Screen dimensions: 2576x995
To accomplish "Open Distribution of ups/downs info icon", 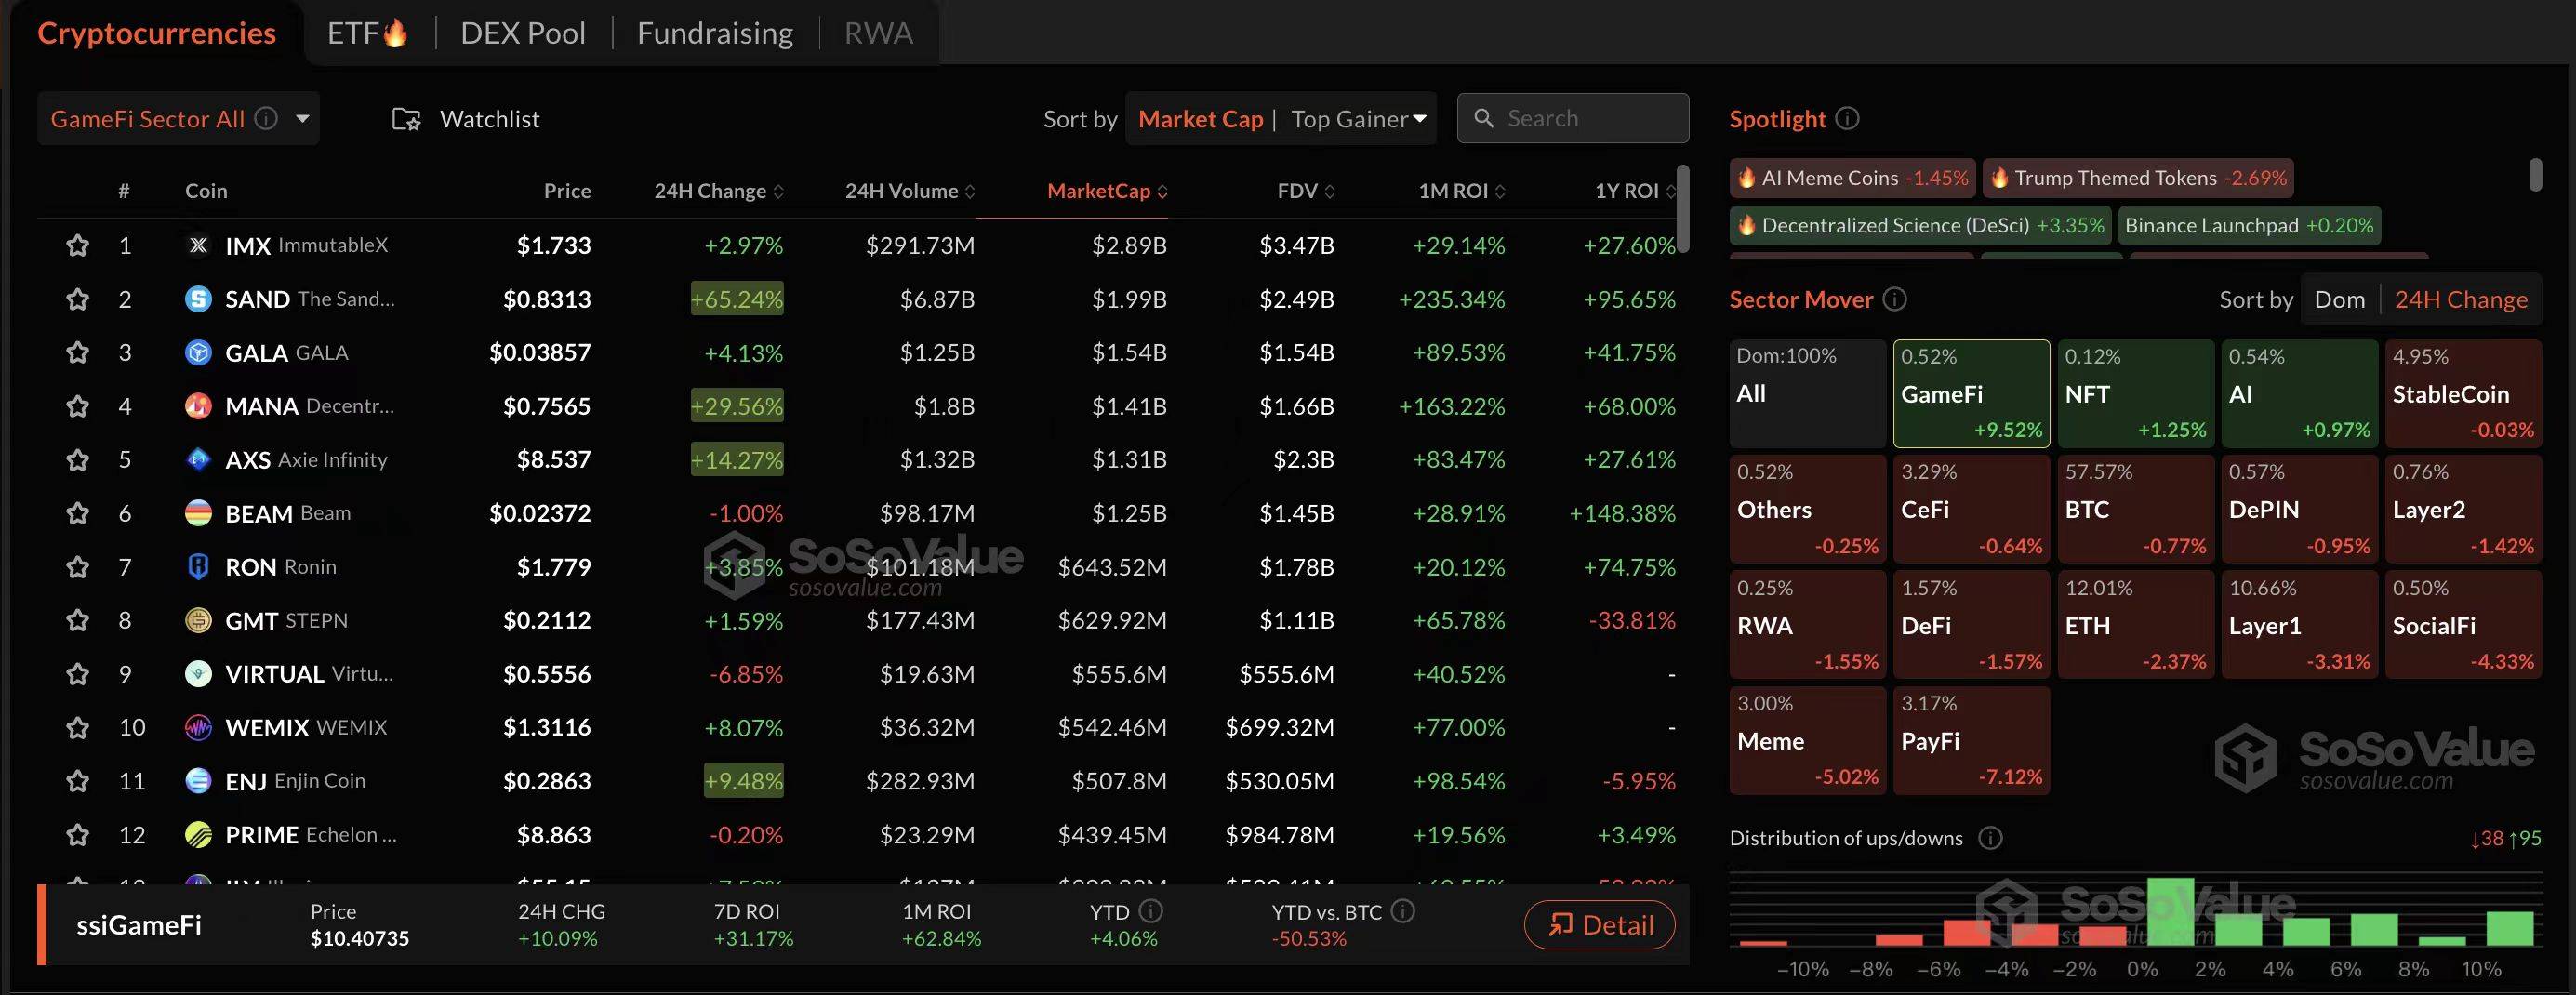I will pyautogui.click(x=1991, y=838).
